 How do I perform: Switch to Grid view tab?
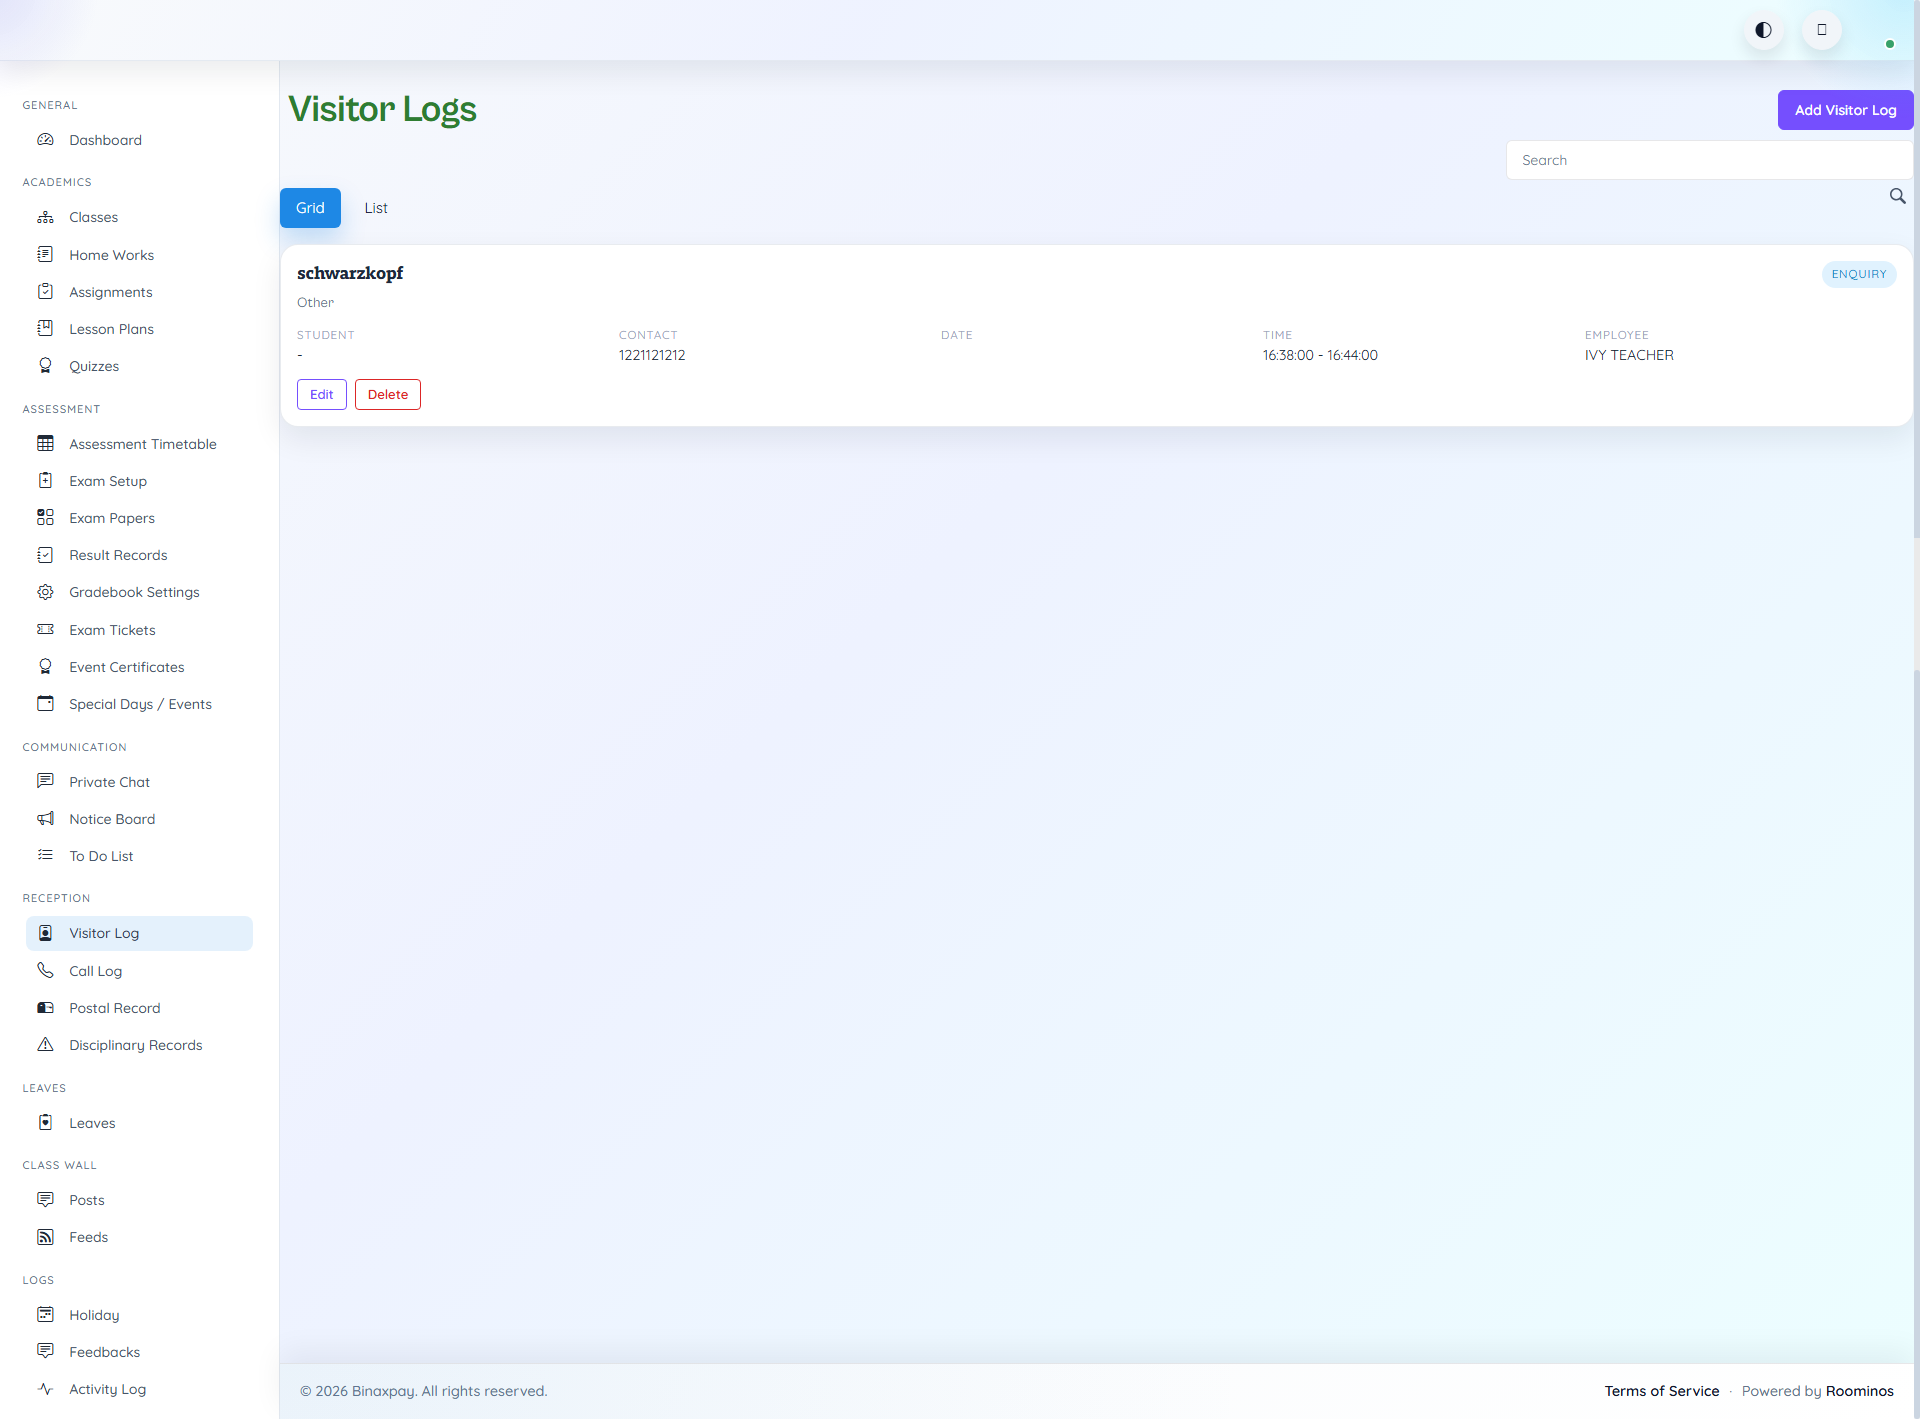click(310, 208)
